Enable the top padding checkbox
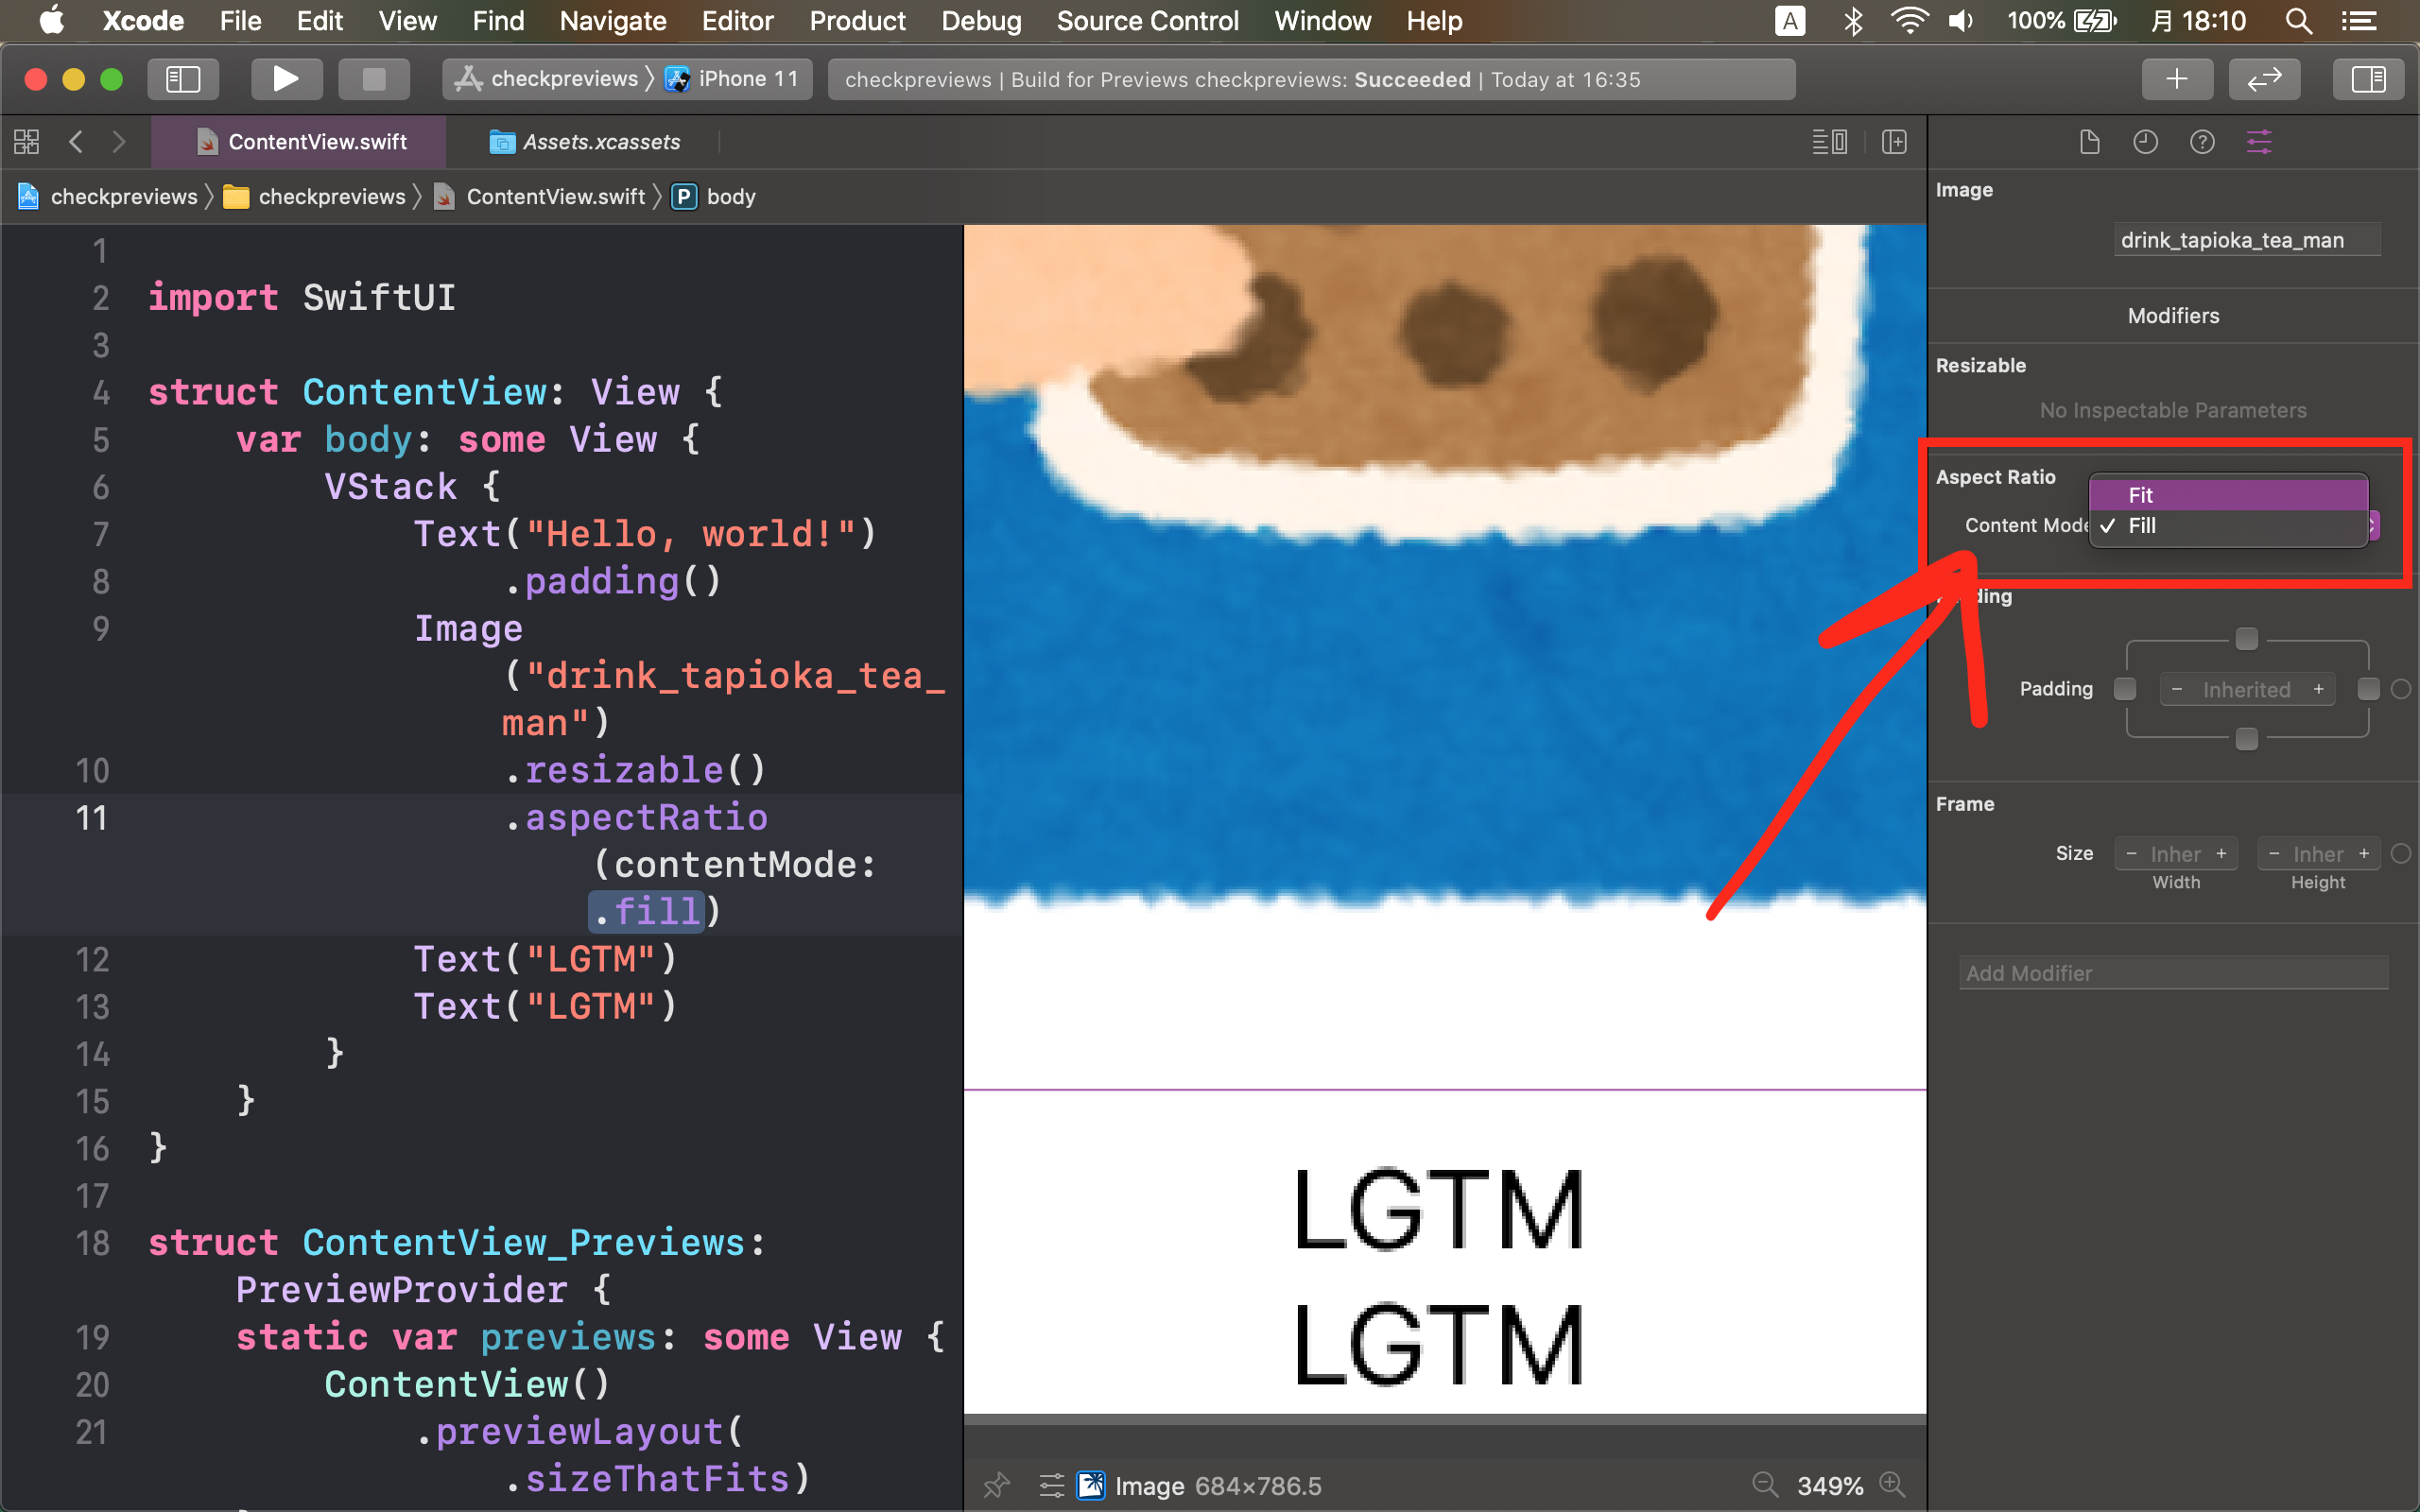Image resolution: width=2420 pixels, height=1512 pixels. pyautogui.click(x=2246, y=639)
